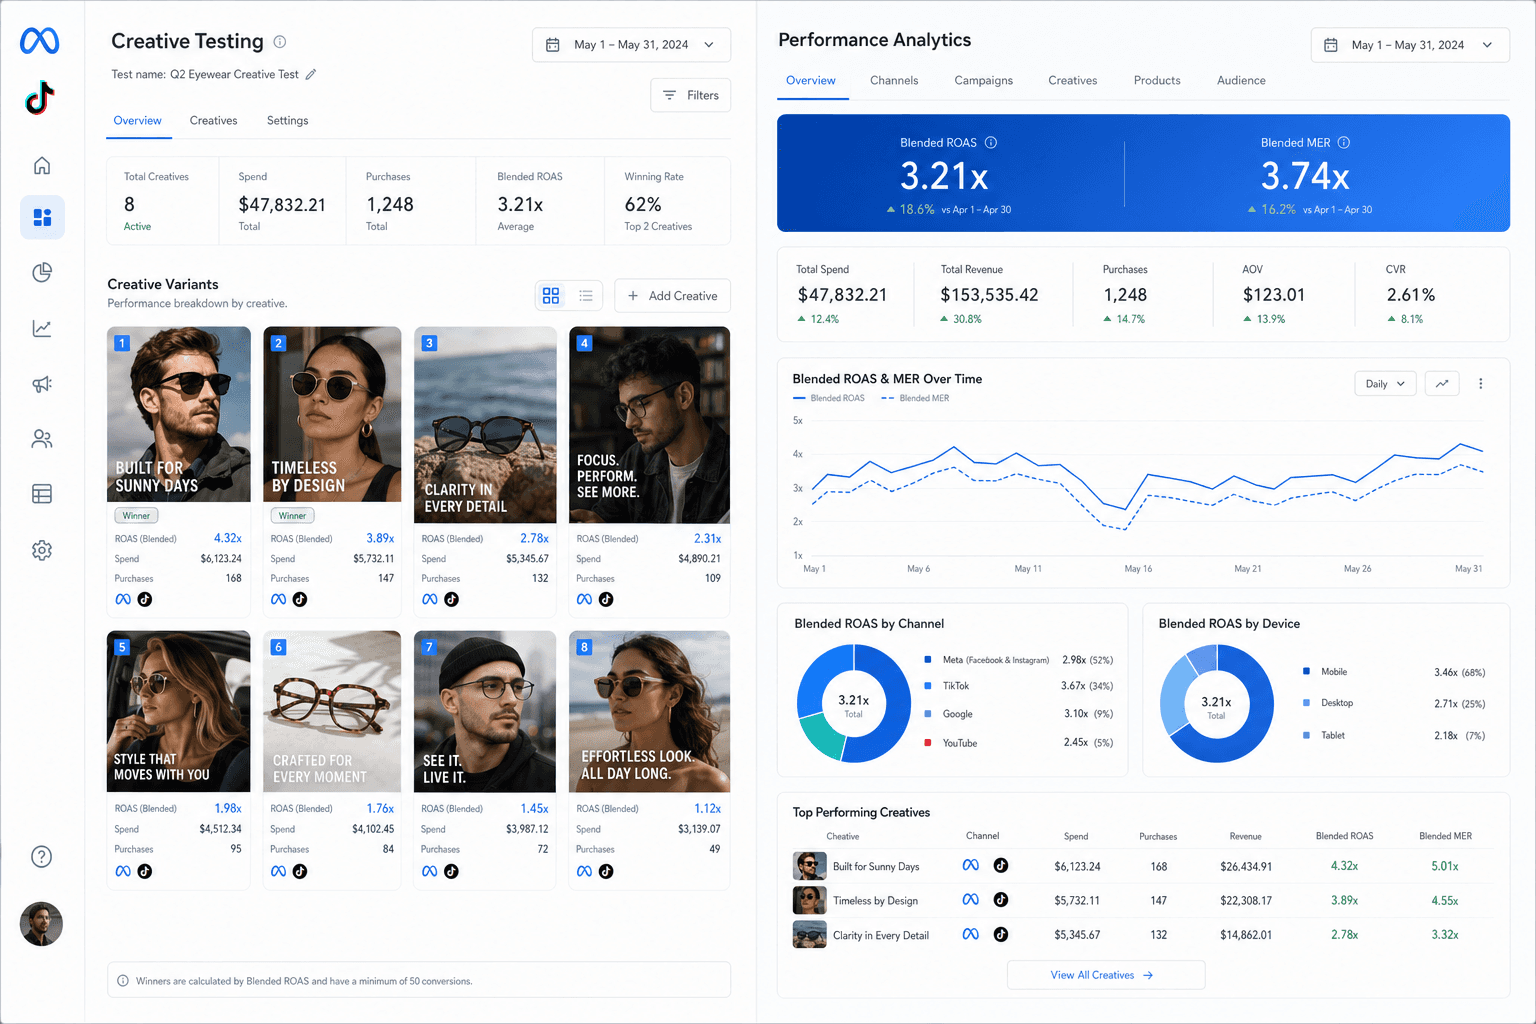Screen dimensions: 1536x1024
Task: Switch to the Channels analytics tab
Action: [894, 81]
